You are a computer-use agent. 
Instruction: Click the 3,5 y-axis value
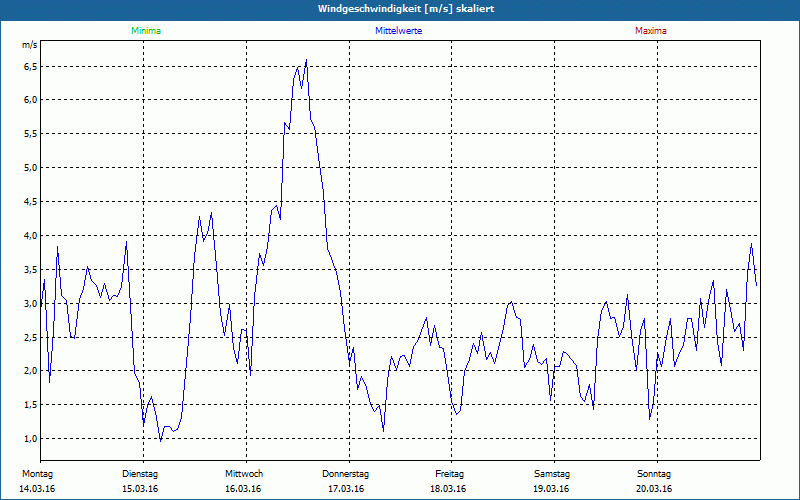click(31, 269)
